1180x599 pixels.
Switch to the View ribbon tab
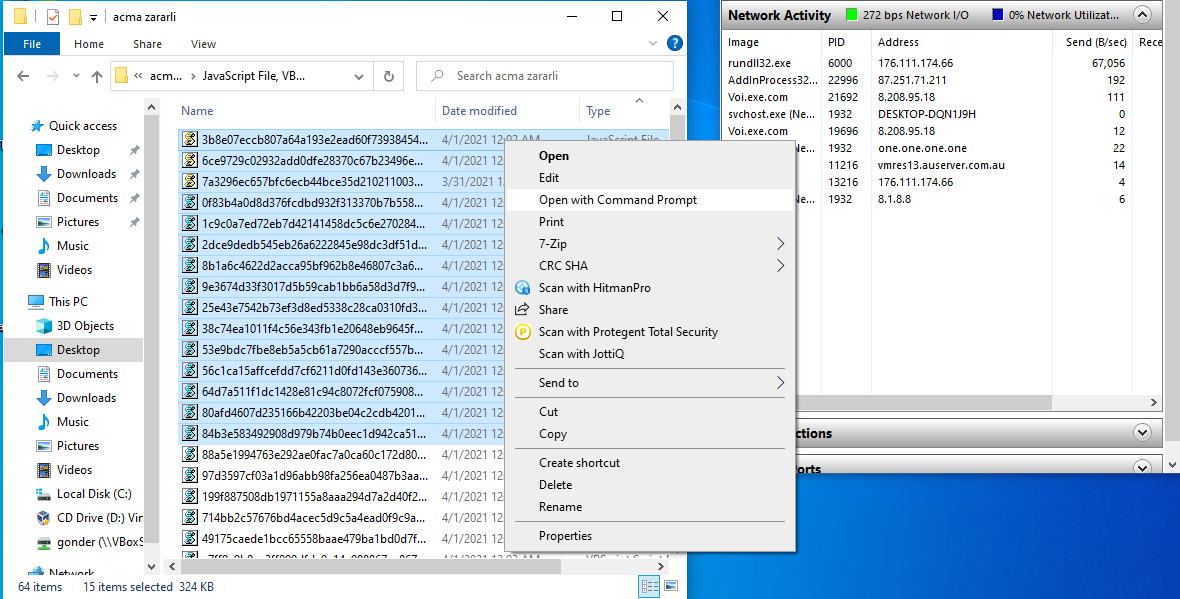coord(203,44)
